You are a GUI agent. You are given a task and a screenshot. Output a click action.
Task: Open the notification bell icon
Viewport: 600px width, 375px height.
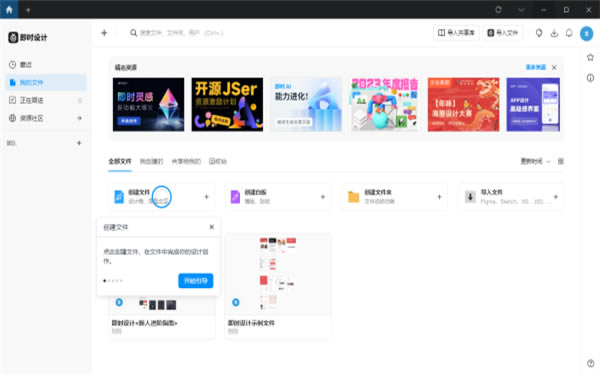pos(569,33)
